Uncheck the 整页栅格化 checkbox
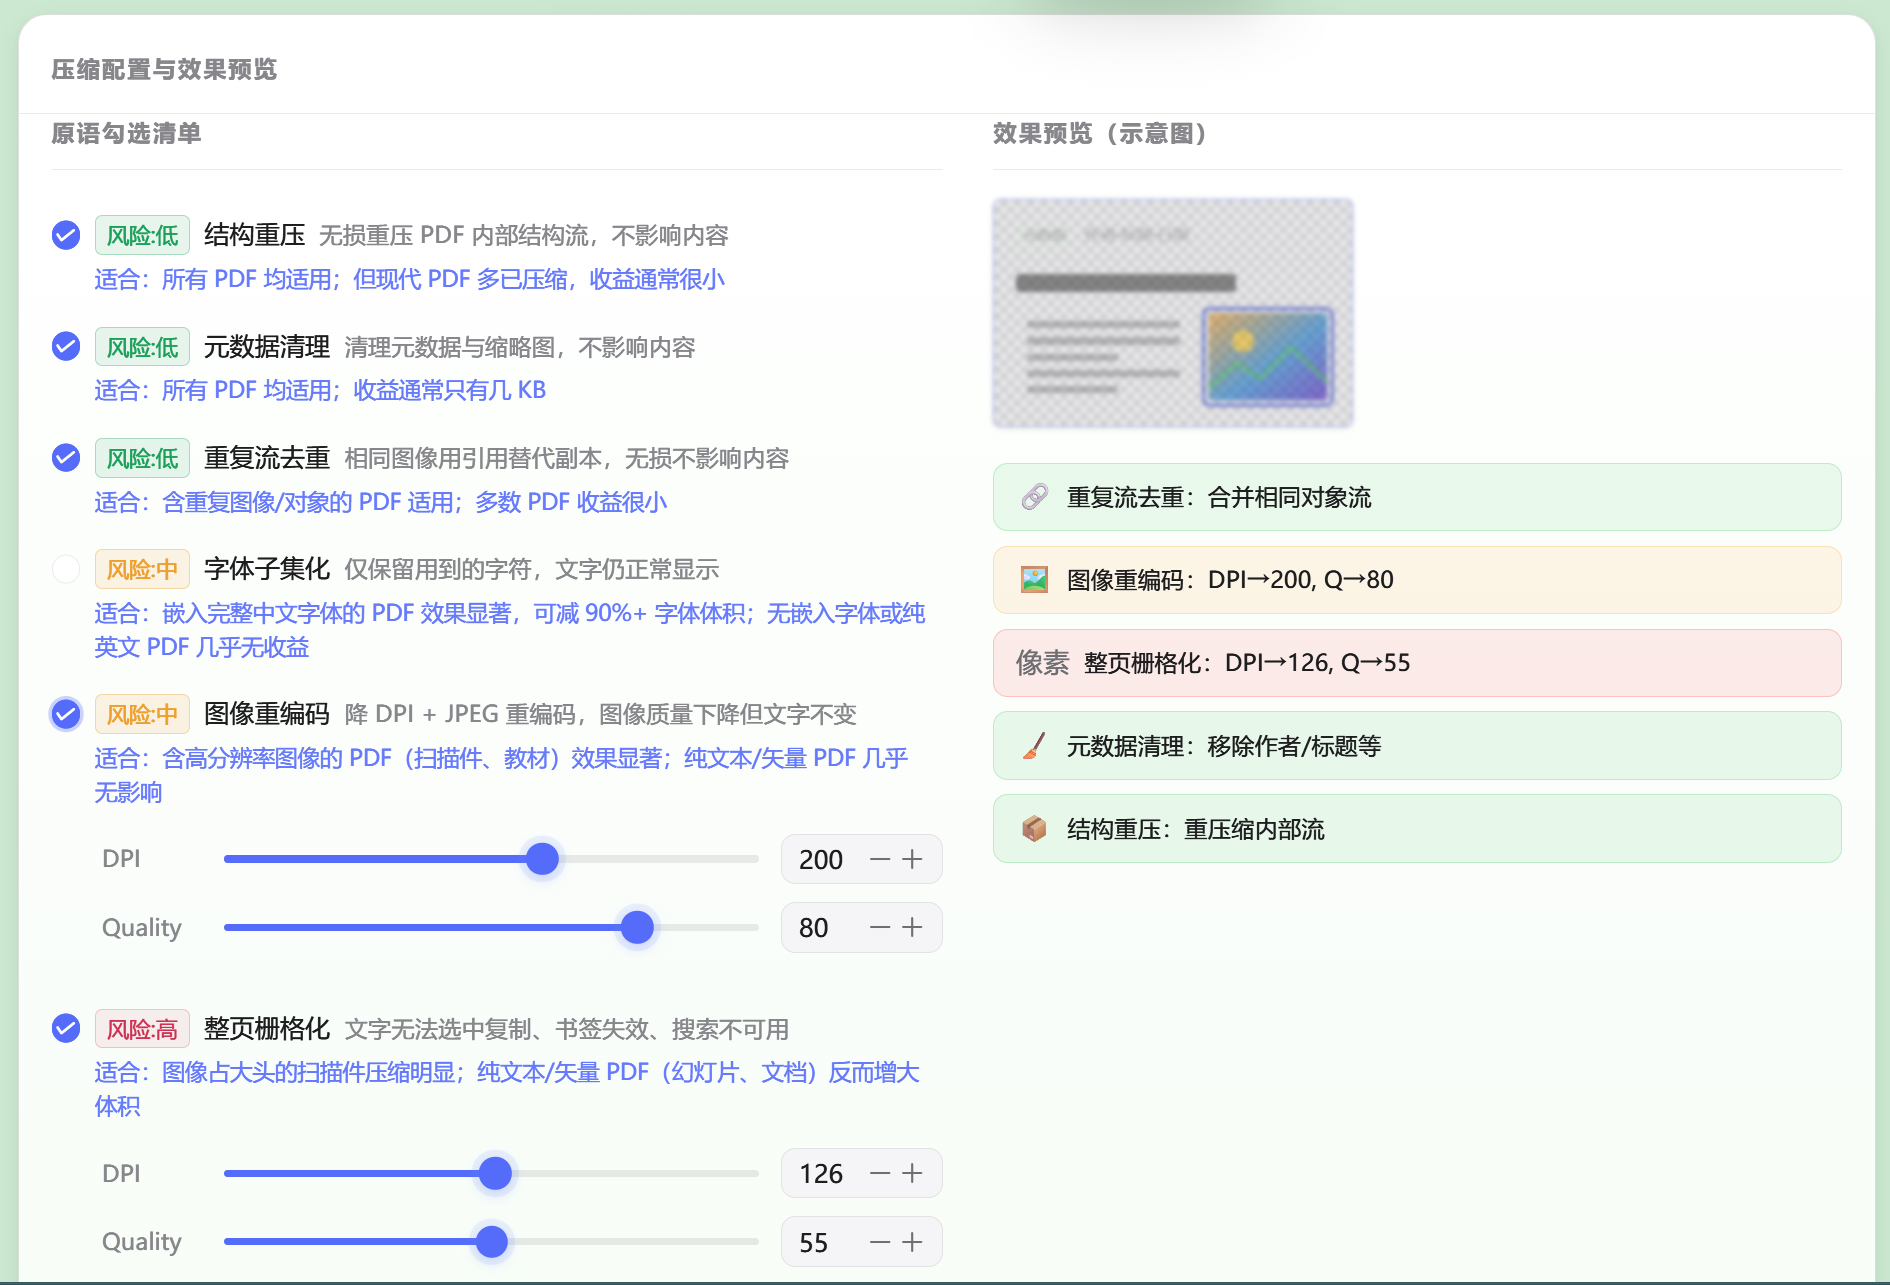Screen dimensions: 1890x1285 coord(66,1028)
